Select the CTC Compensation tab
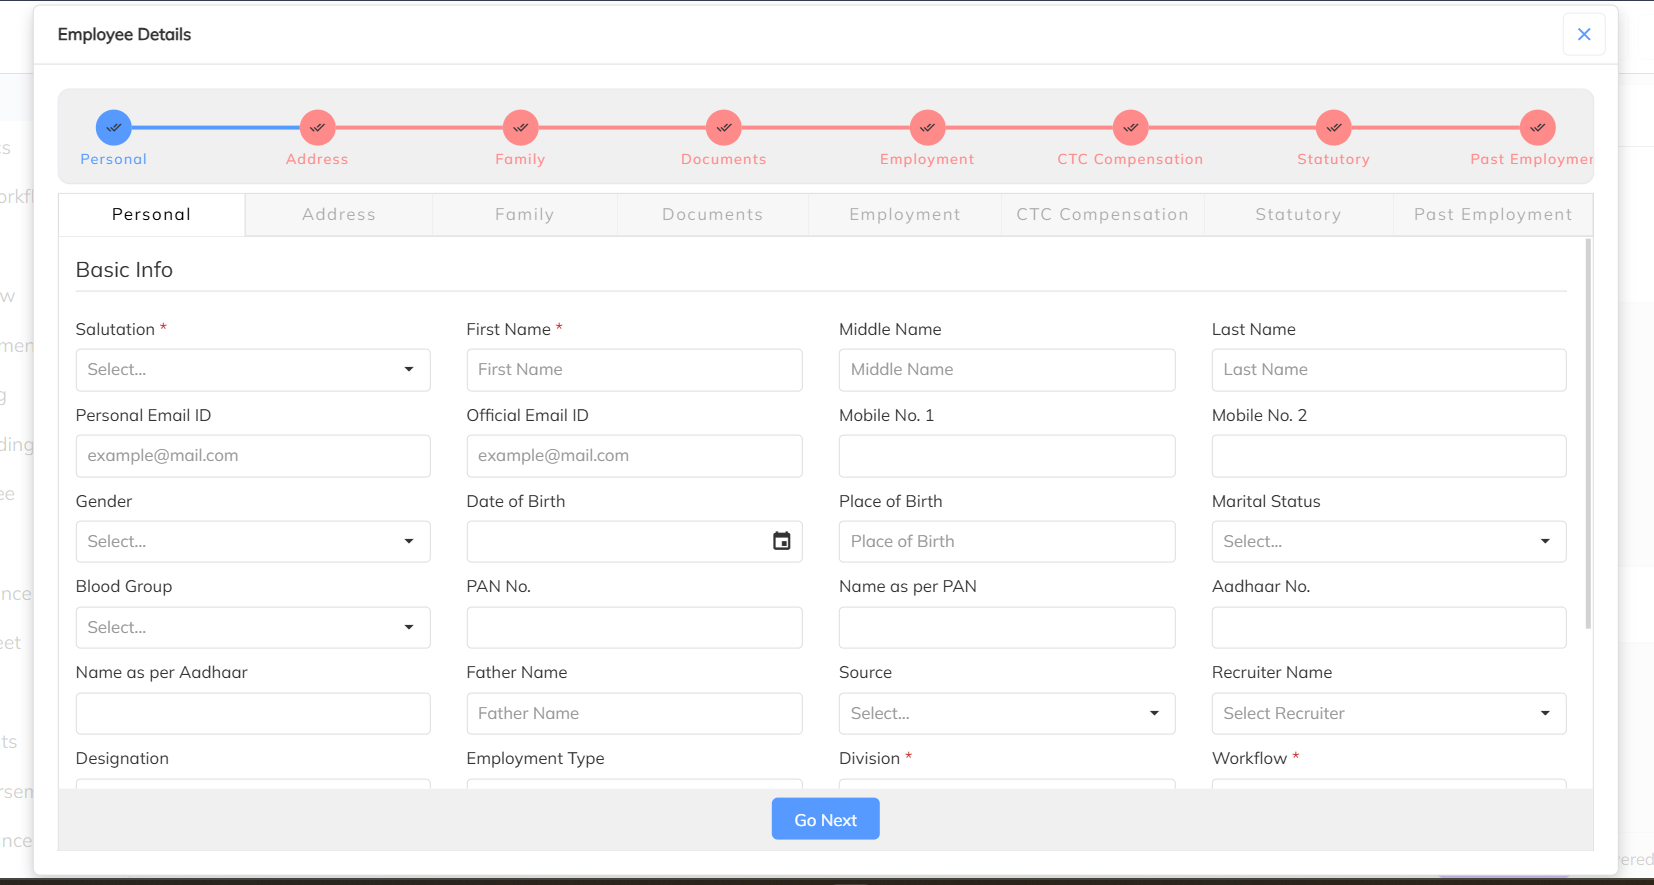The width and height of the screenshot is (1654, 885). click(x=1103, y=215)
